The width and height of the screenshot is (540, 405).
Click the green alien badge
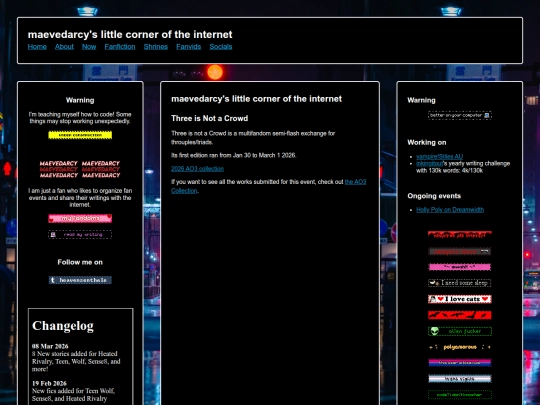pyautogui.click(x=460, y=331)
